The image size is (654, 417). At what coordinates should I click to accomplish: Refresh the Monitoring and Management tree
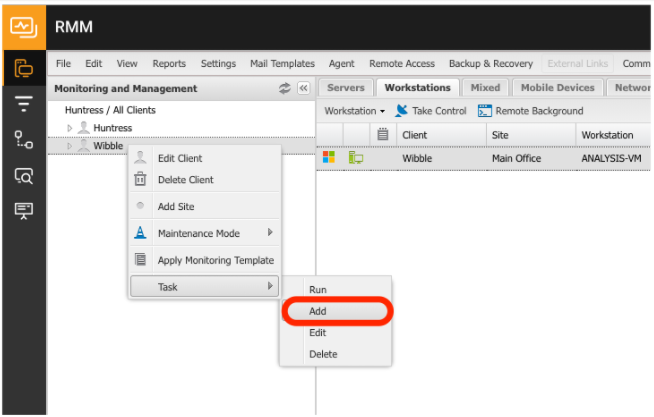284,88
